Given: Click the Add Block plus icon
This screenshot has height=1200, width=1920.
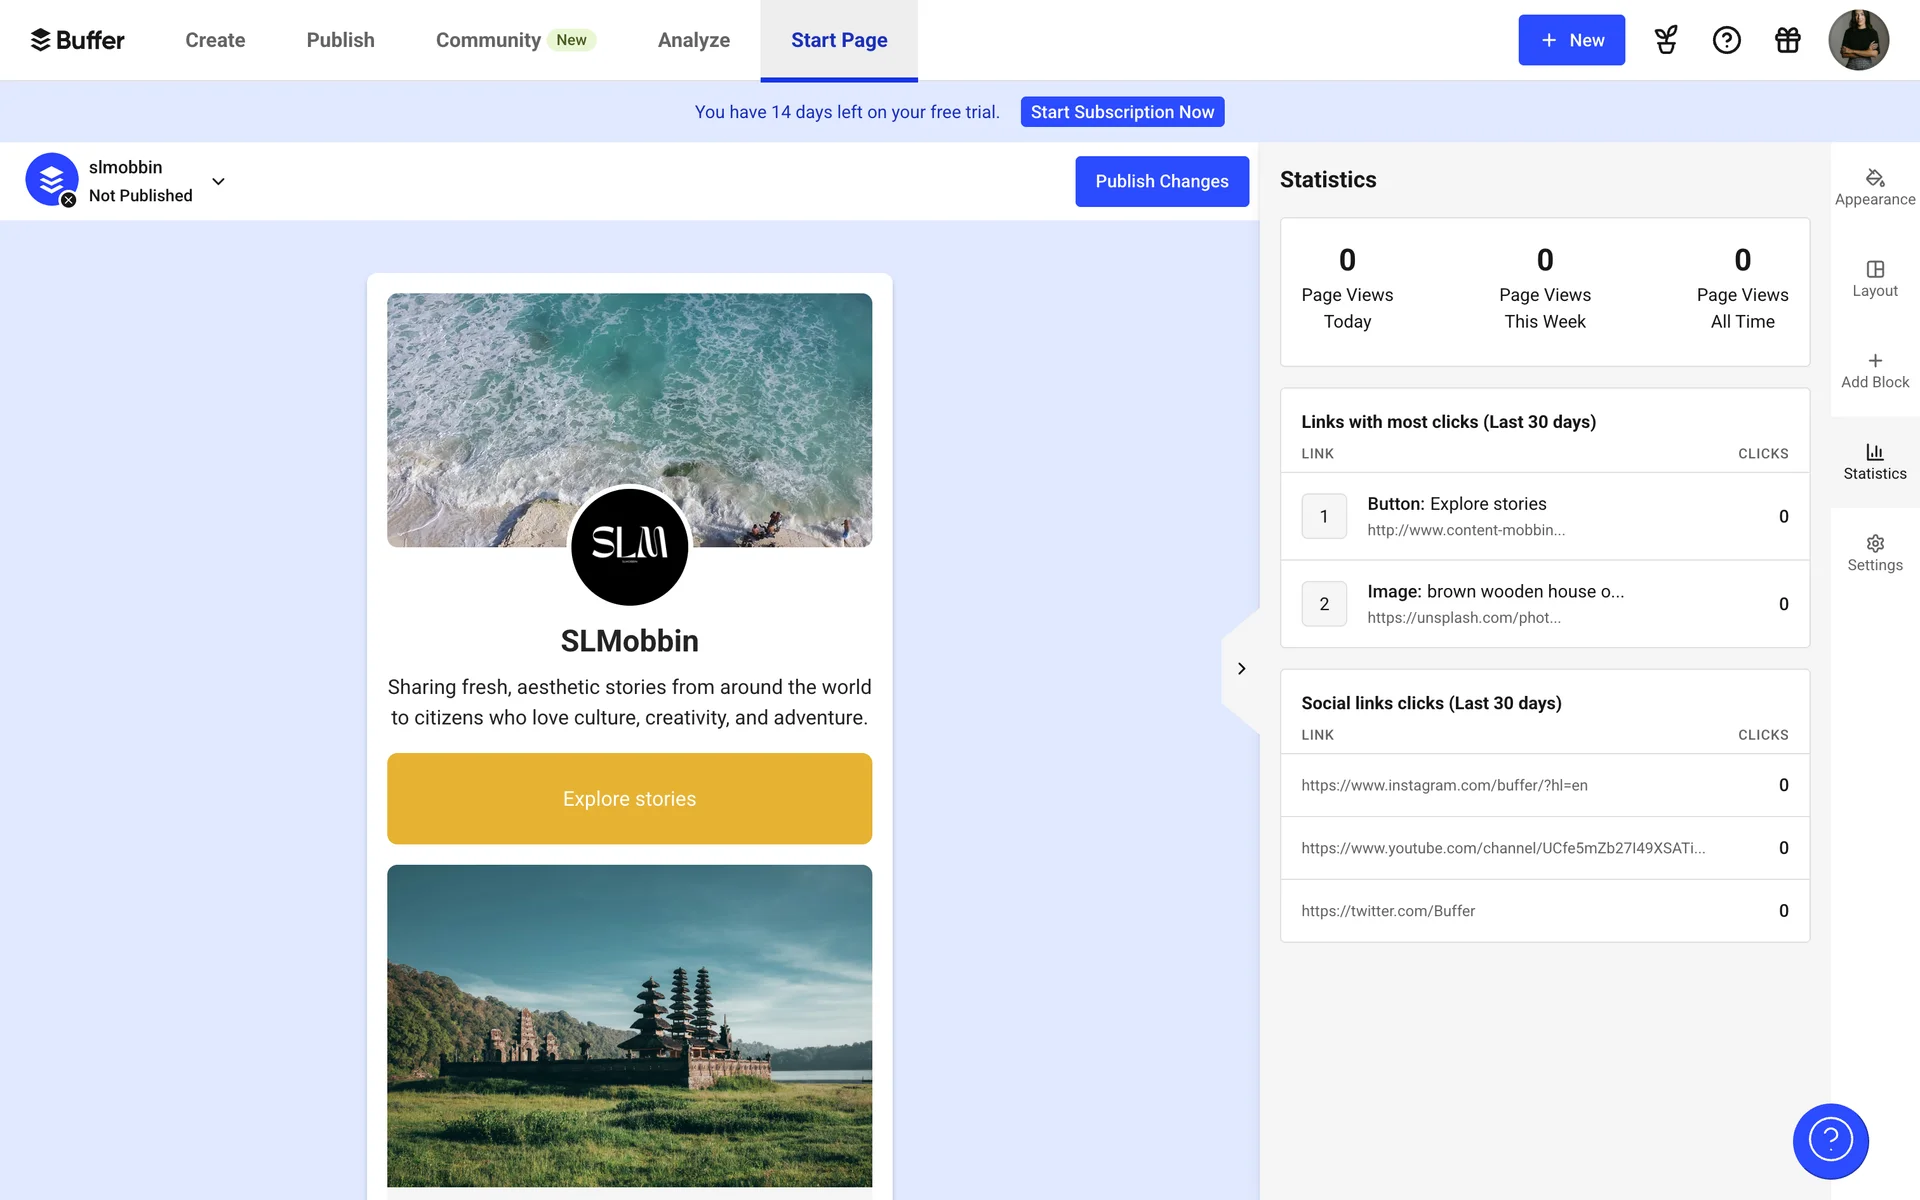Looking at the screenshot, I should [x=1874, y=370].
